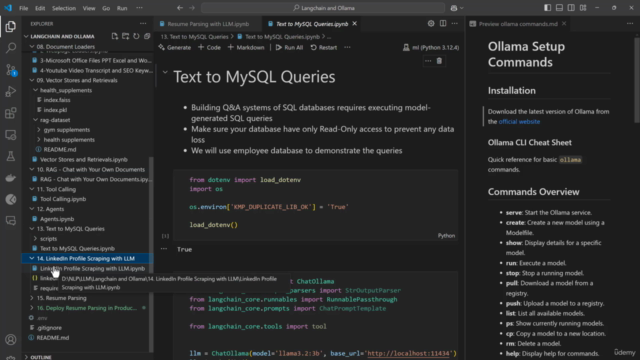Open more cell actions ellipsis

point(428,61)
